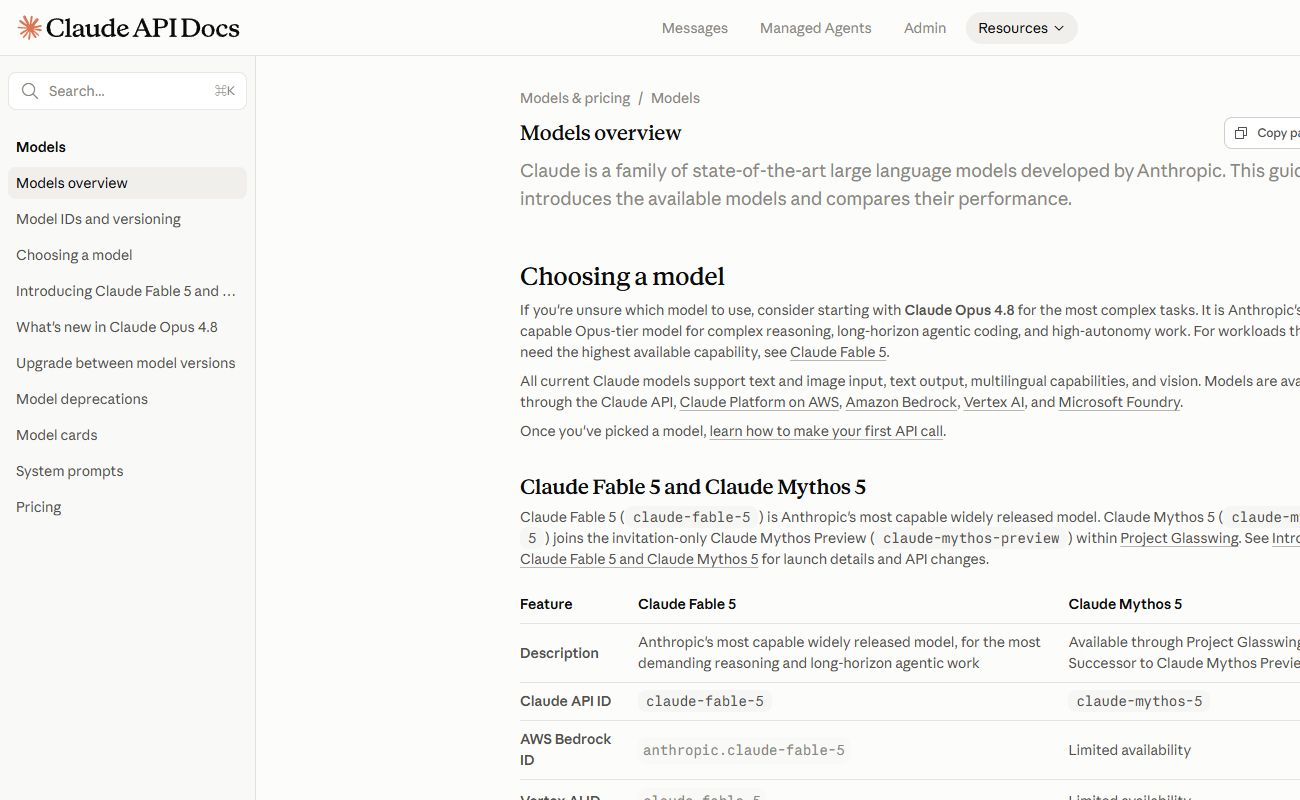Open the Project Glasswing link

tap(1179, 538)
